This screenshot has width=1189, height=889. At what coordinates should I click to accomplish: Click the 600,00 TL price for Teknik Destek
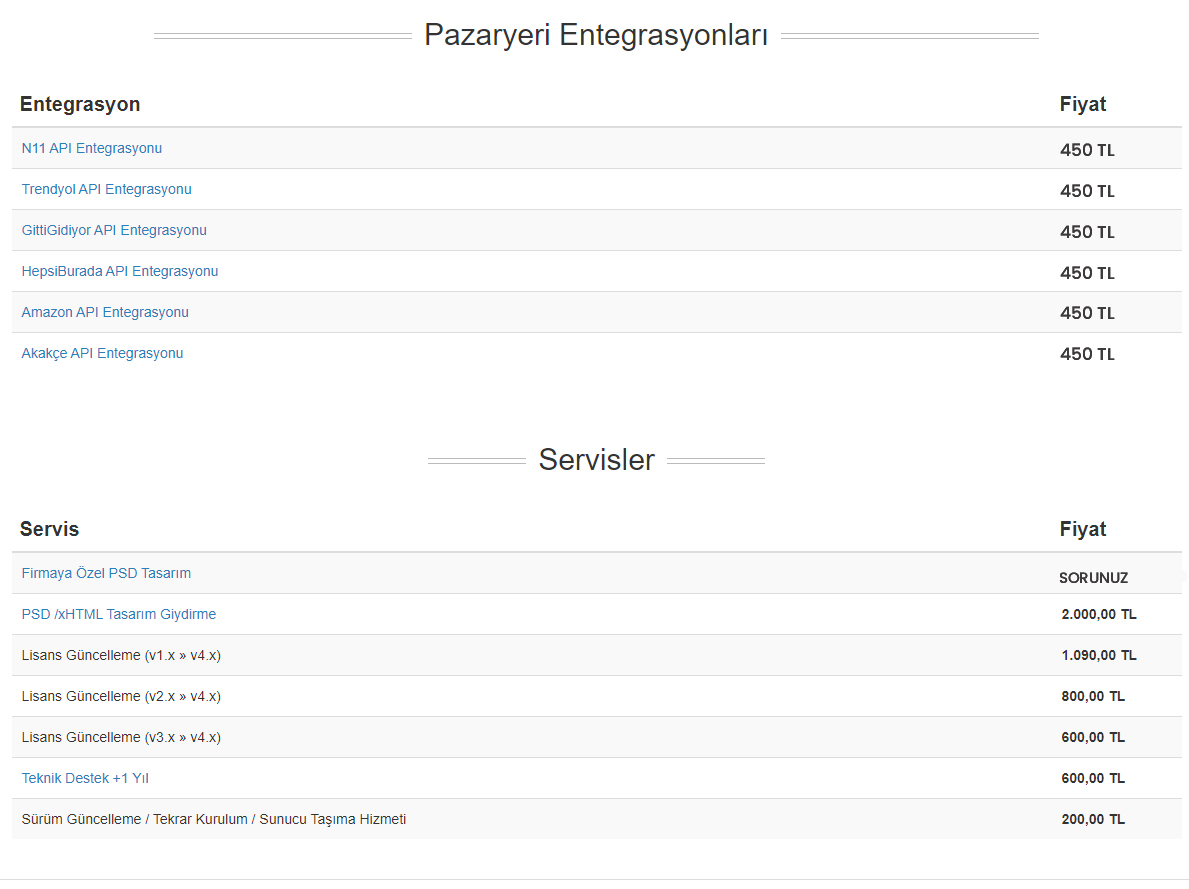pyautogui.click(x=1093, y=778)
